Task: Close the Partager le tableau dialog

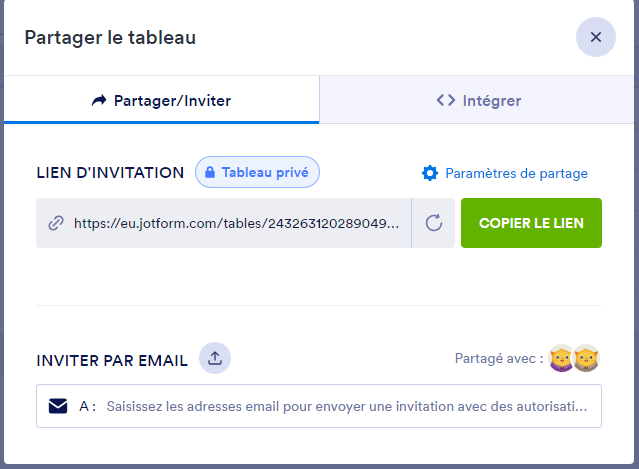Action: click(595, 38)
